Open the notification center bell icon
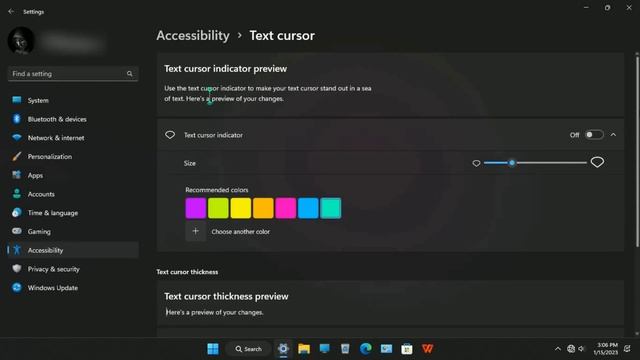The width and height of the screenshot is (640, 360). pyautogui.click(x=627, y=349)
